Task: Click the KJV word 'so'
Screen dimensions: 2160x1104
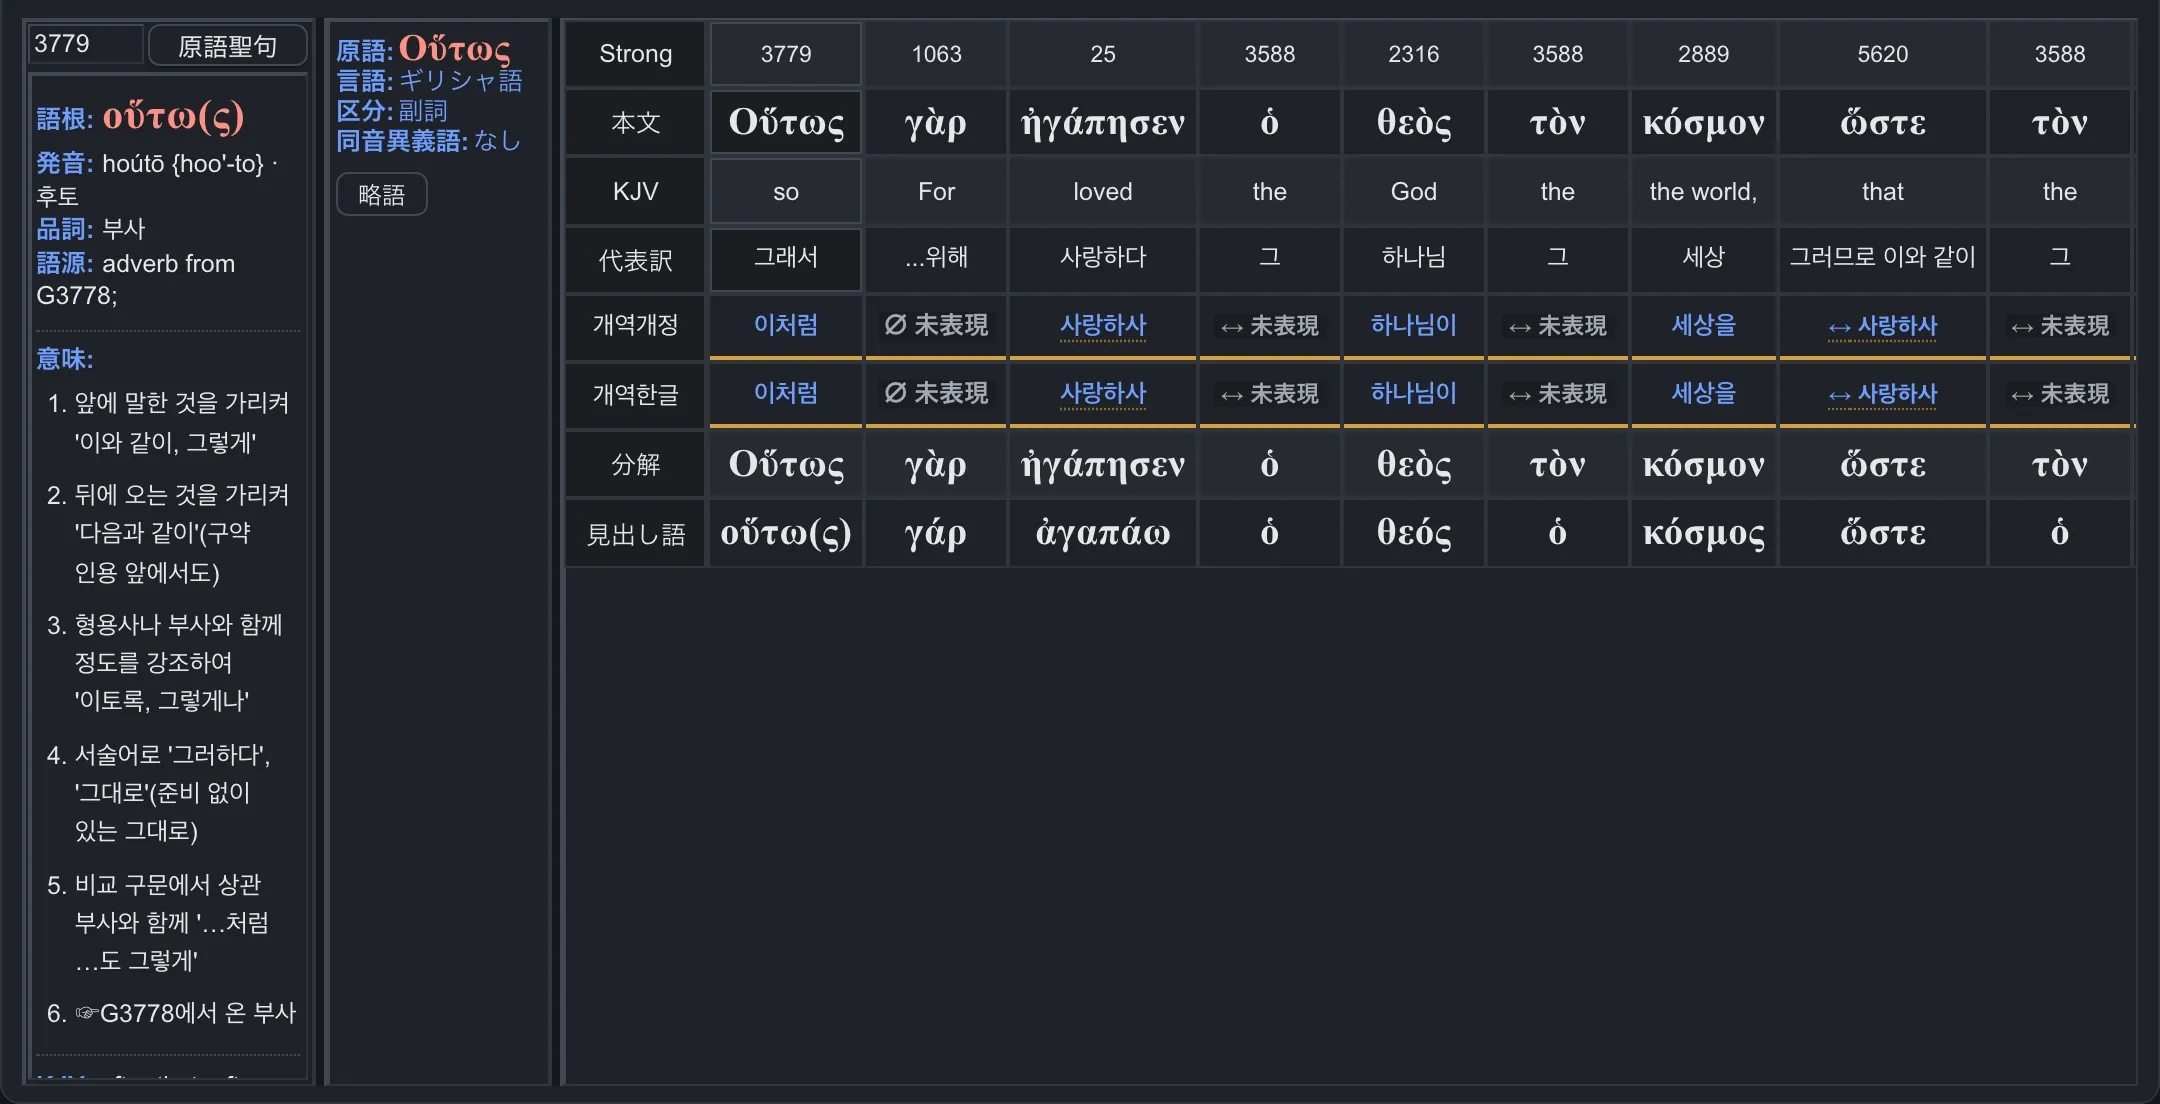Action: [786, 191]
